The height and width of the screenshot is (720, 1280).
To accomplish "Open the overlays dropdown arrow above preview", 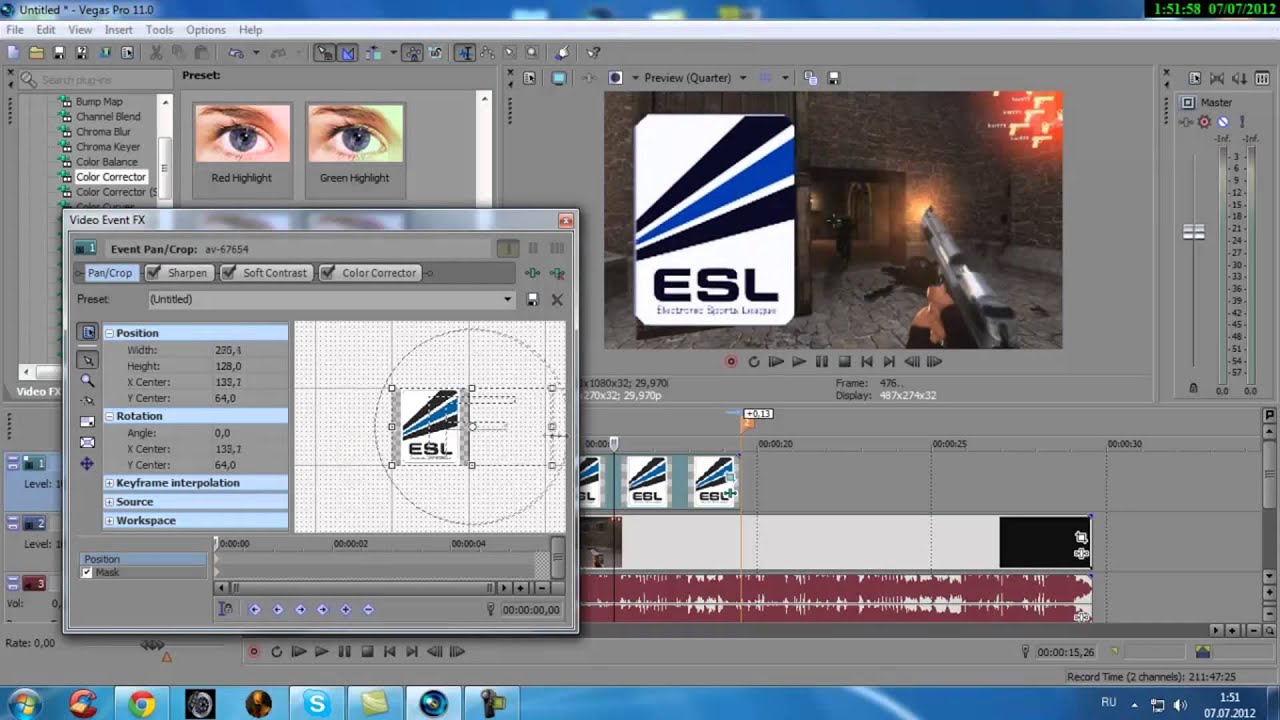I will (785, 78).
